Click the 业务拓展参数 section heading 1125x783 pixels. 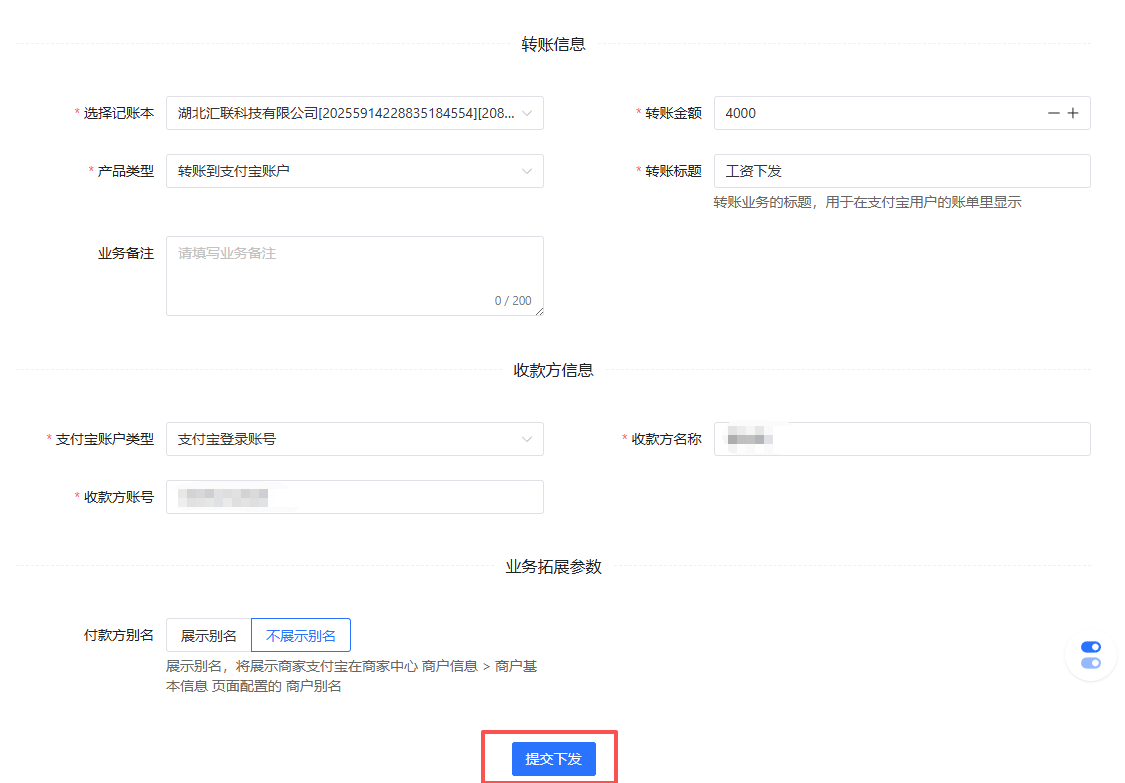coord(553,567)
